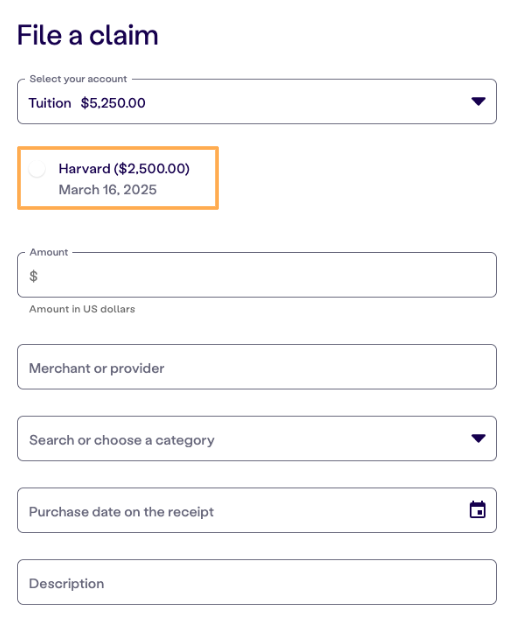Viewport: 527px width, 617px height.
Task: Click the account selector dropdown arrow
Action: tap(478, 102)
